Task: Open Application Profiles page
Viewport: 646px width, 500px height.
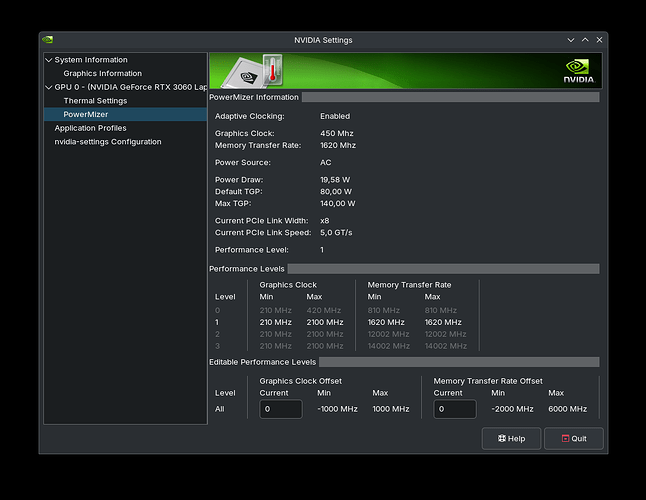Action: pos(90,128)
